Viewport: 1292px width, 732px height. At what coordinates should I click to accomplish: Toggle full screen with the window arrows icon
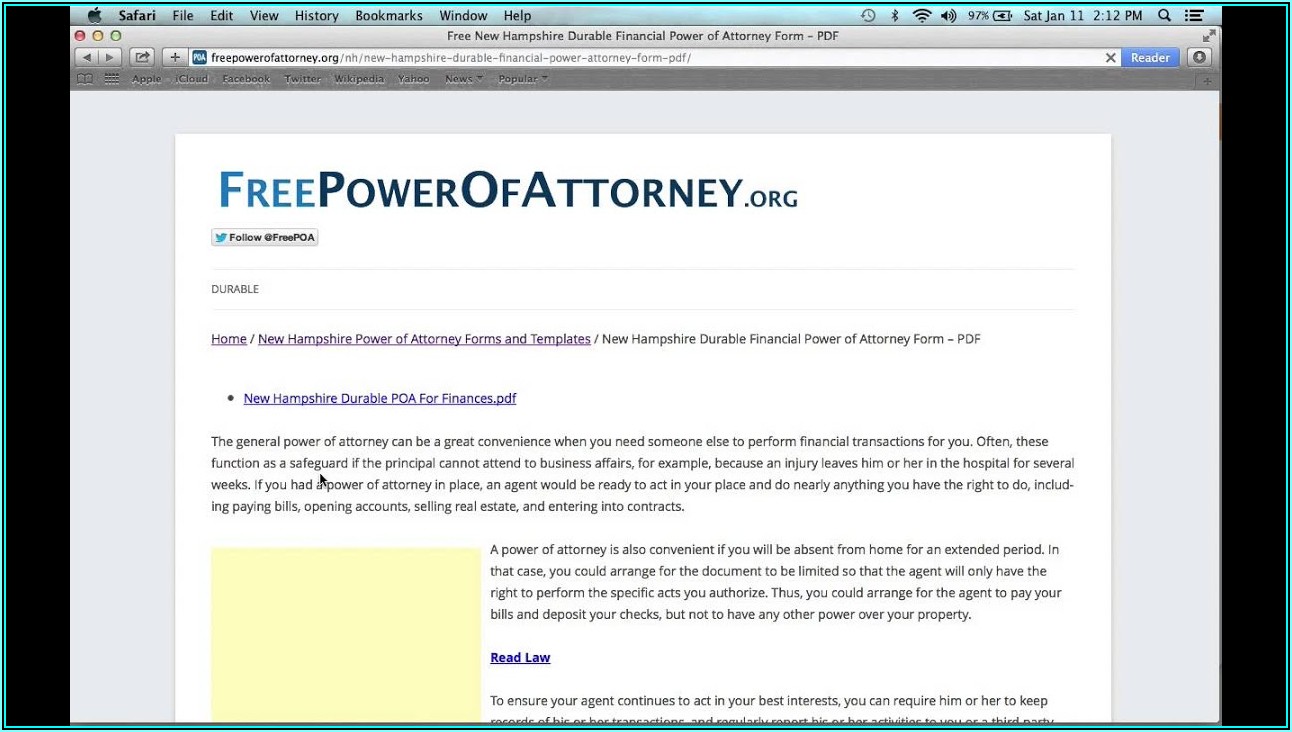pyautogui.click(x=1209, y=36)
